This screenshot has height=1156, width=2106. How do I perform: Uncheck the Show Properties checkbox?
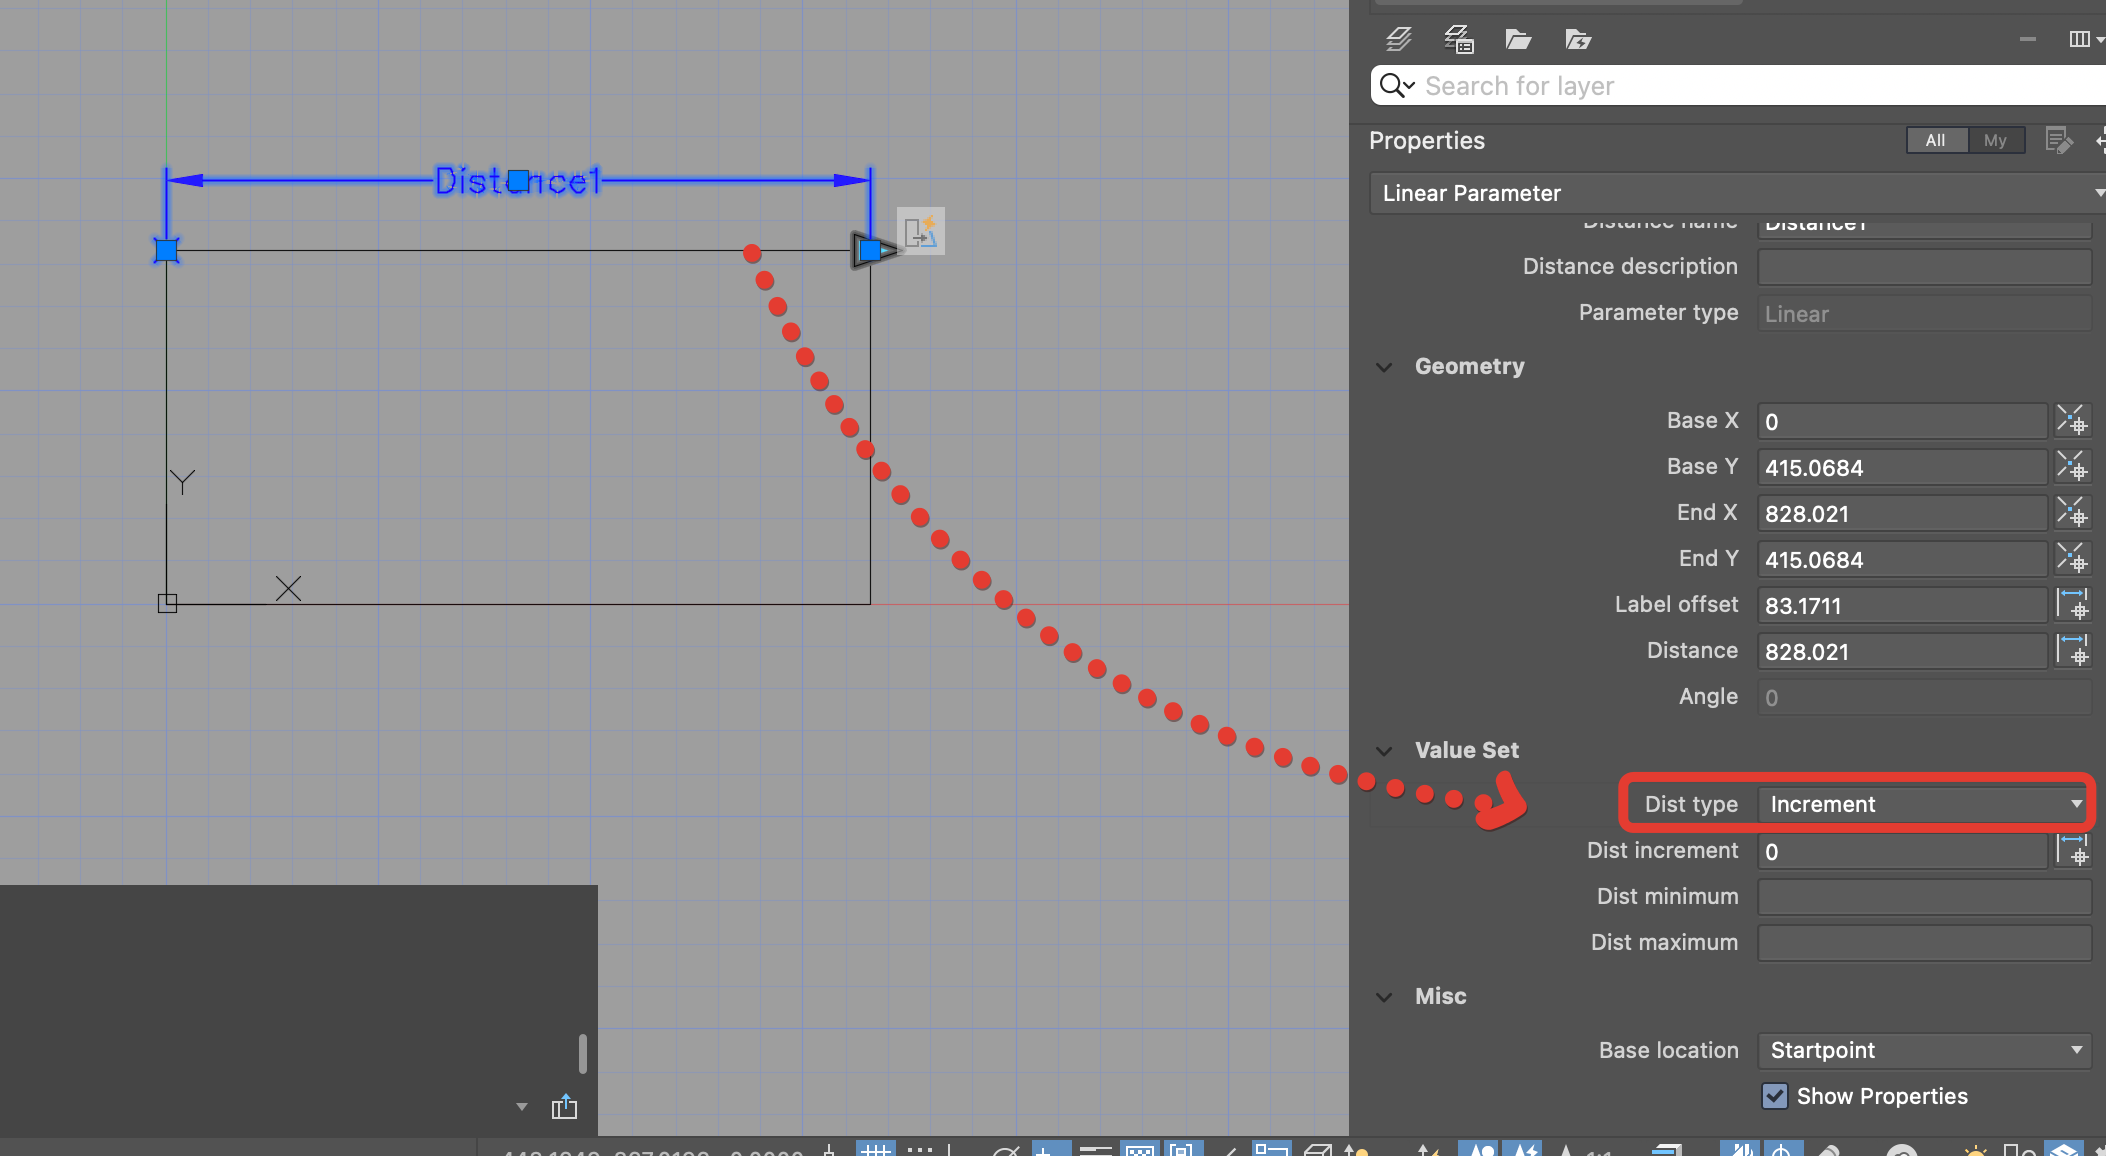[1774, 1096]
